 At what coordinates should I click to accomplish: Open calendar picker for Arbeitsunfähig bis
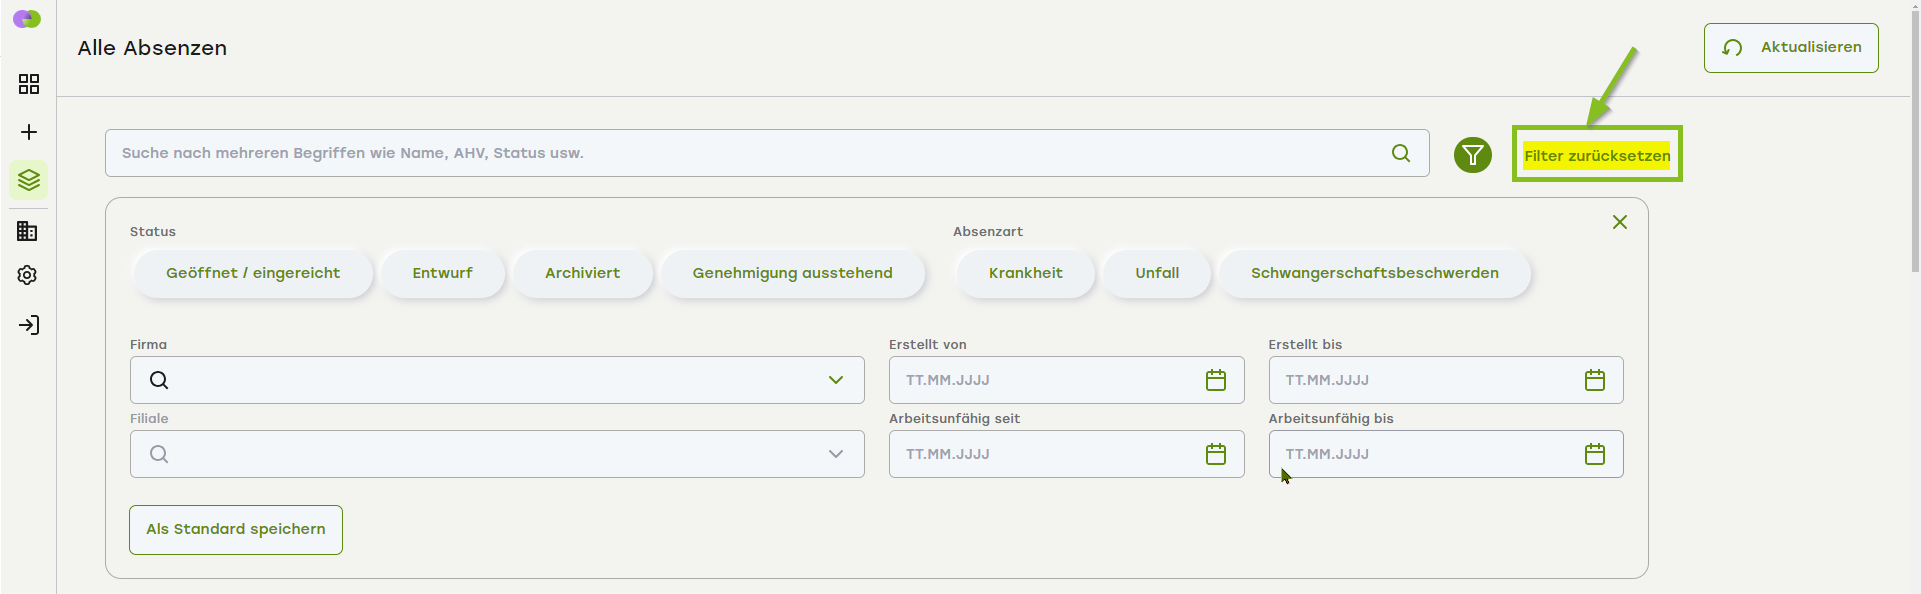(x=1594, y=454)
